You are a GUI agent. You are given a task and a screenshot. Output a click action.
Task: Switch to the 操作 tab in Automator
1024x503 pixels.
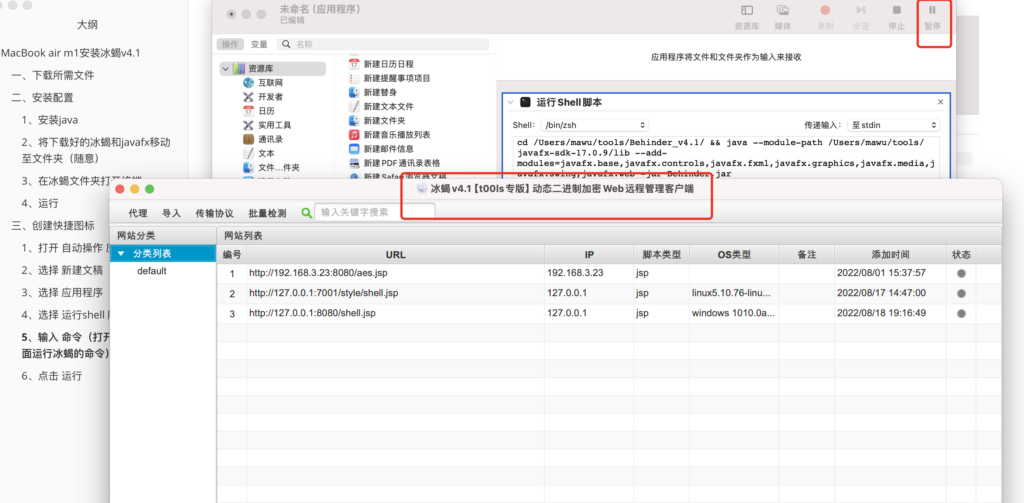point(231,44)
